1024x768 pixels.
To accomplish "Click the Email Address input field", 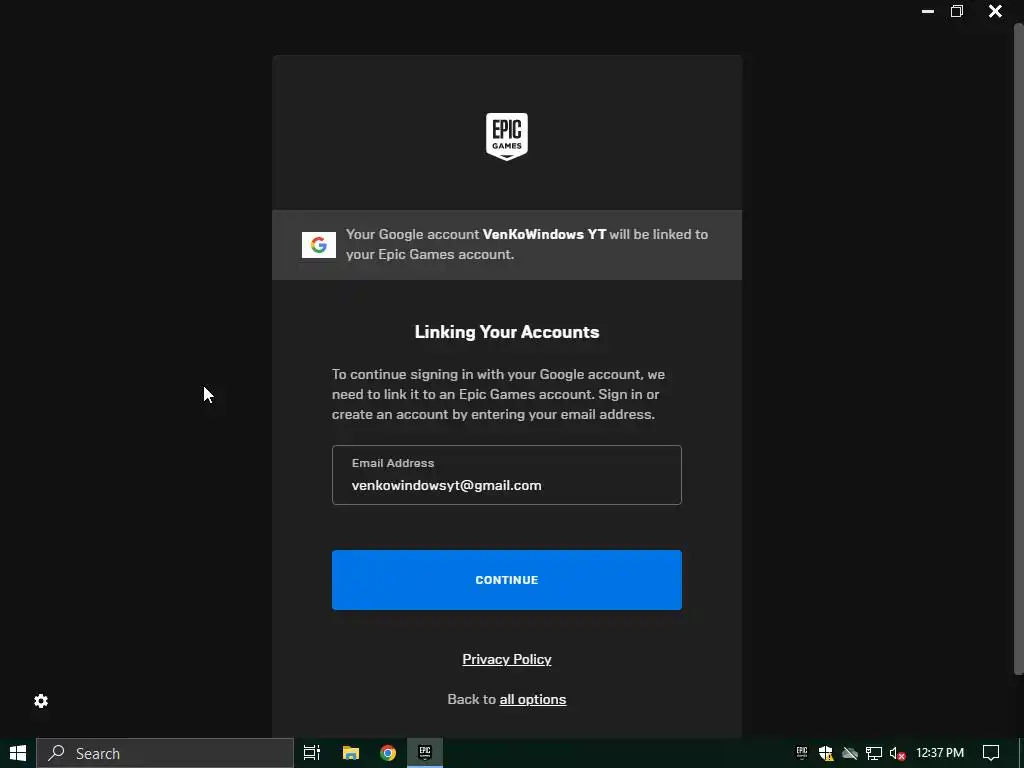I will 507,475.
